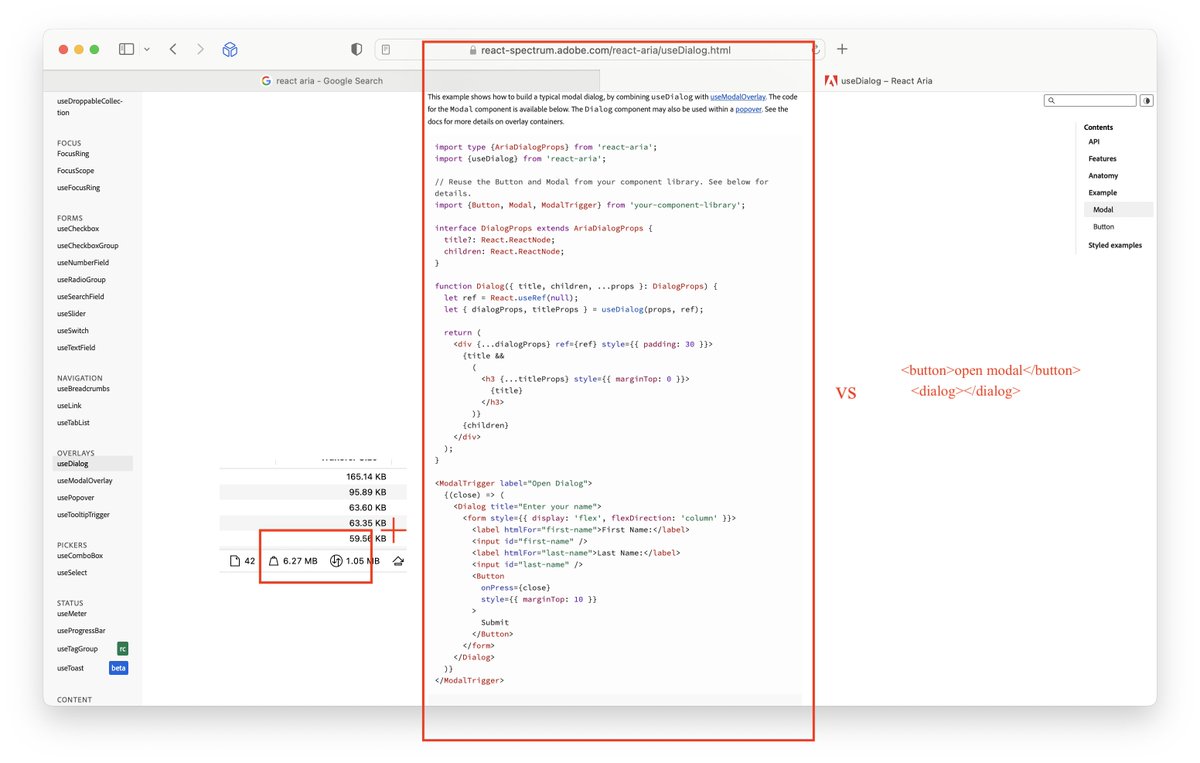Open useRadioGroup in sidebar

[x=81, y=280]
